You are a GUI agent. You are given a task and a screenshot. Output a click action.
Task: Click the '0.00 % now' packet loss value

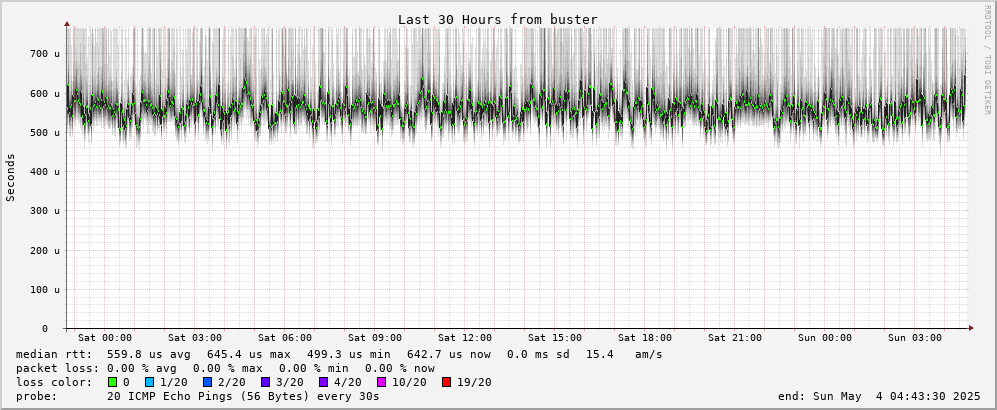[400, 369]
